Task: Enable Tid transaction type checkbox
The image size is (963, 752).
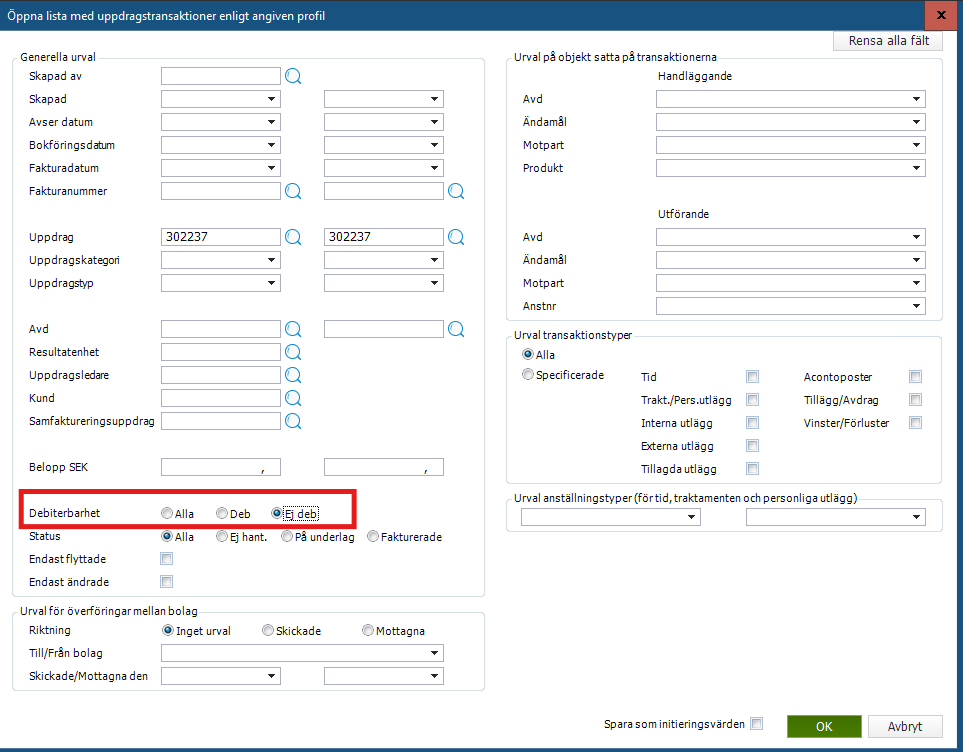Action: [752, 377]
